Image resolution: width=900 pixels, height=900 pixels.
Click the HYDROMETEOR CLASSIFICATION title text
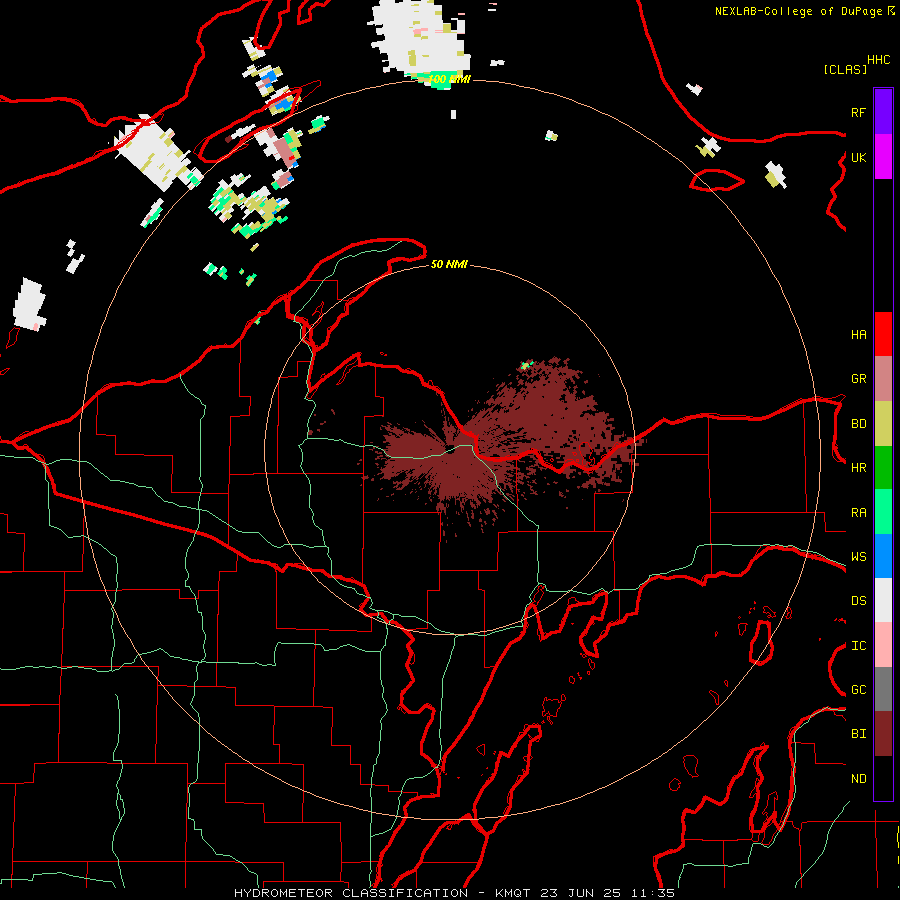coord(351,893)
